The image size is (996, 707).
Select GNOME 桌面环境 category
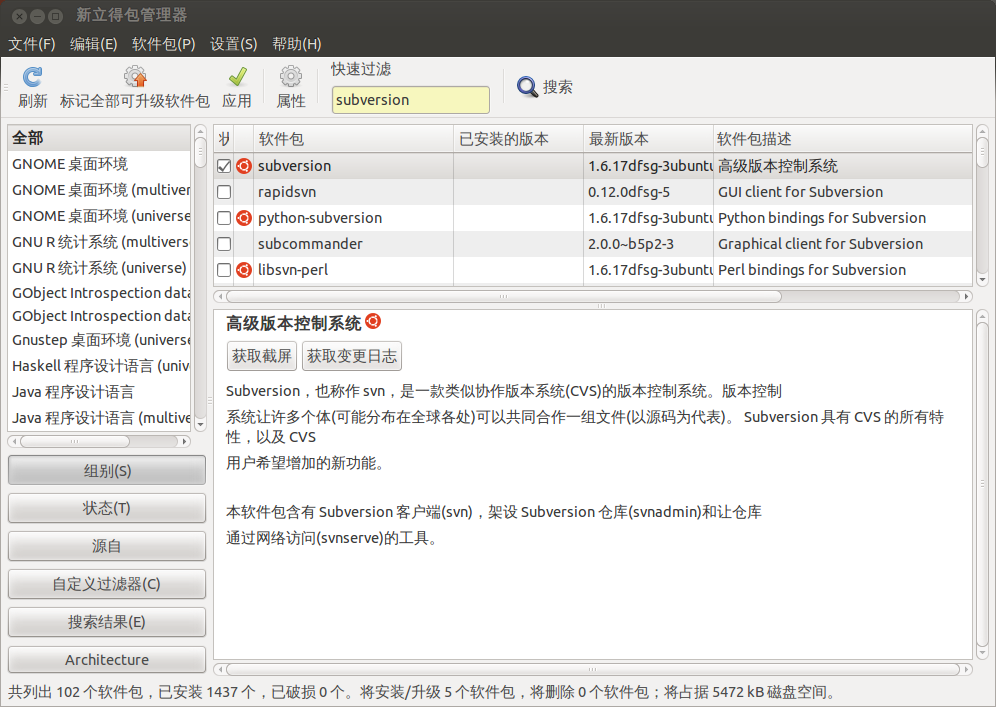point(99,164)
